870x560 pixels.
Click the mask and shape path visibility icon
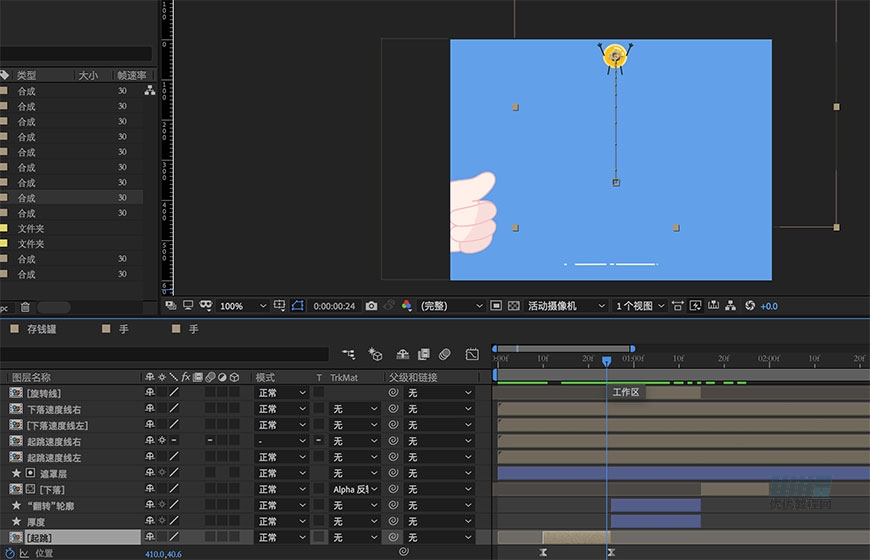[x=297, y=306]
